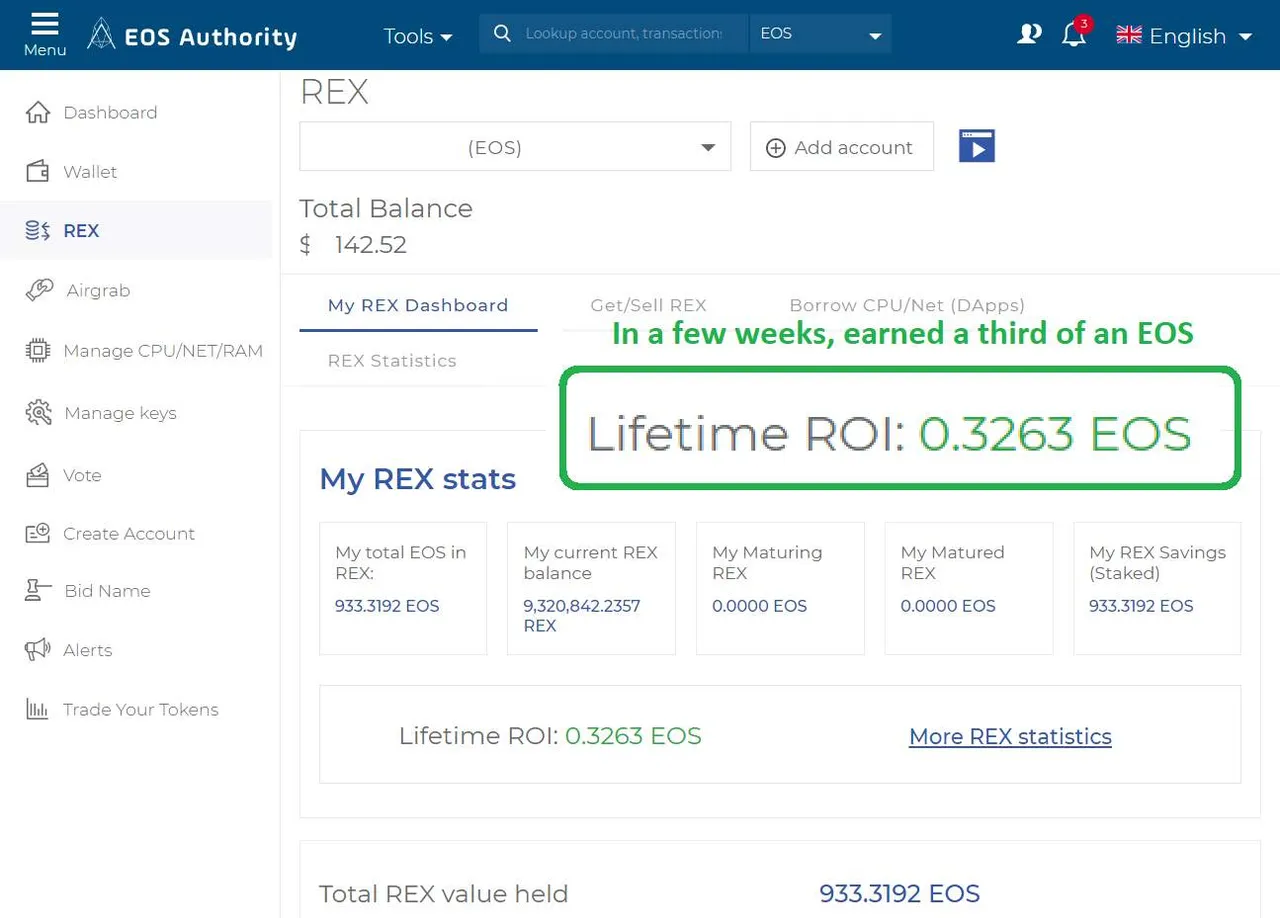Viewport: 1280px width, 918px height.
Task: Click the My Maturing REX card
Action: point(780,588)
